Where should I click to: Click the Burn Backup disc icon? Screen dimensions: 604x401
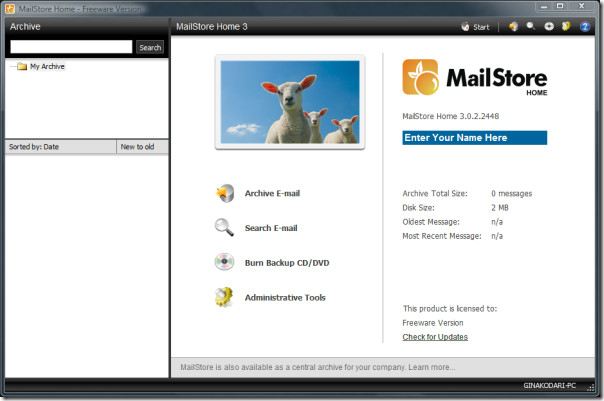pyautogui.click(x=224, y=262)
